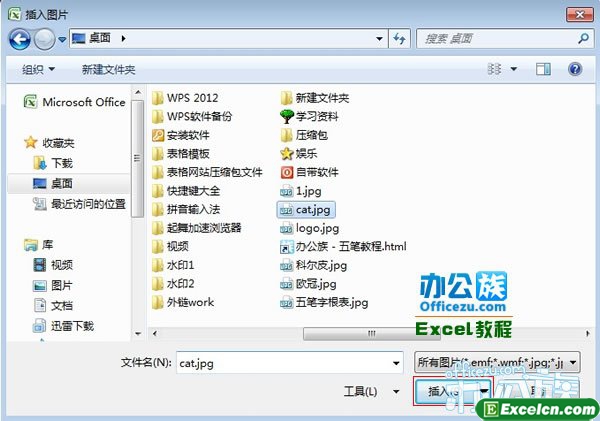Open the 组织 menu

pos(38,69)
